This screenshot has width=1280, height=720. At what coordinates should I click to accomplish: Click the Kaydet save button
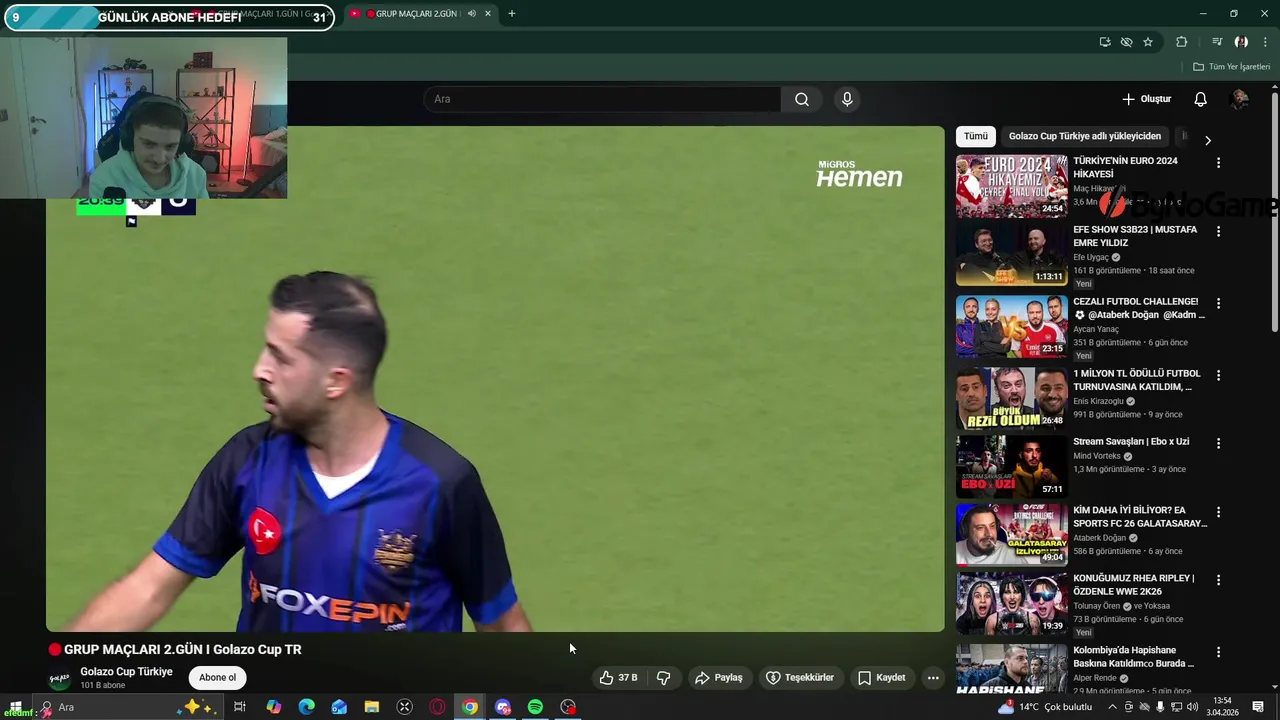(882, 678)
